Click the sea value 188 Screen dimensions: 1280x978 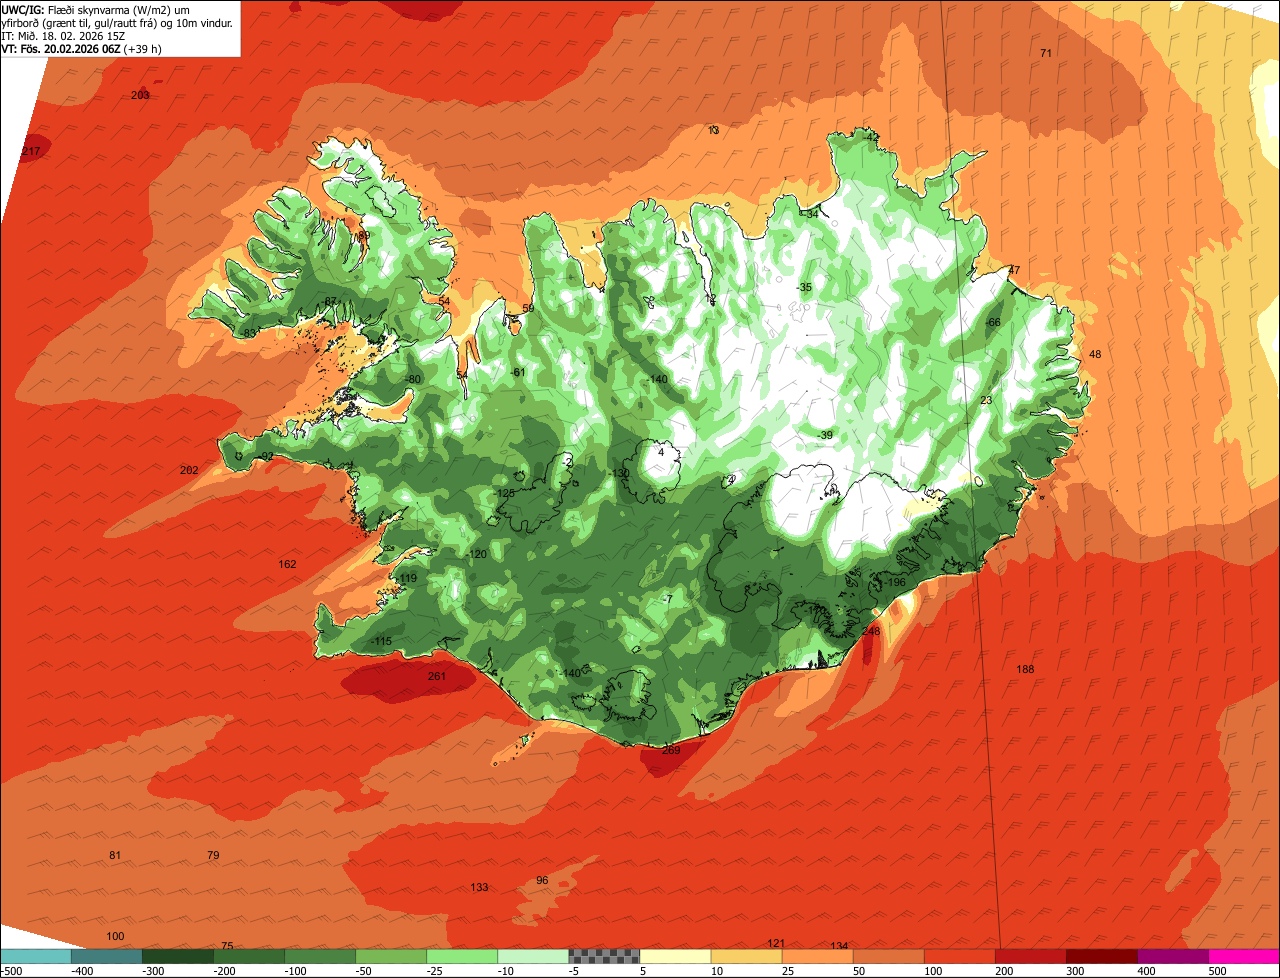[x=1025, y=670]
